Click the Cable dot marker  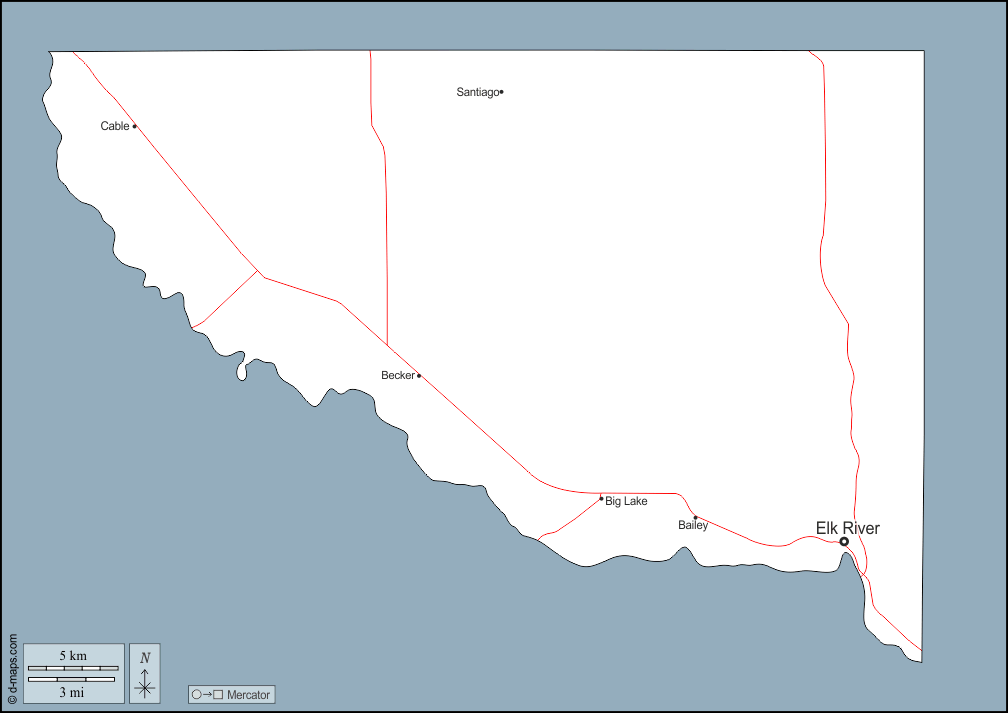click(x=134, y=126)
